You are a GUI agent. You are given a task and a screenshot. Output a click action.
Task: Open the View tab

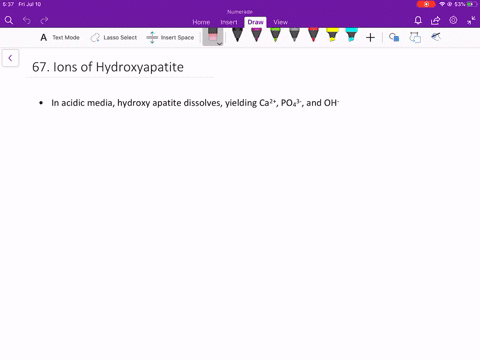(281, 22)
